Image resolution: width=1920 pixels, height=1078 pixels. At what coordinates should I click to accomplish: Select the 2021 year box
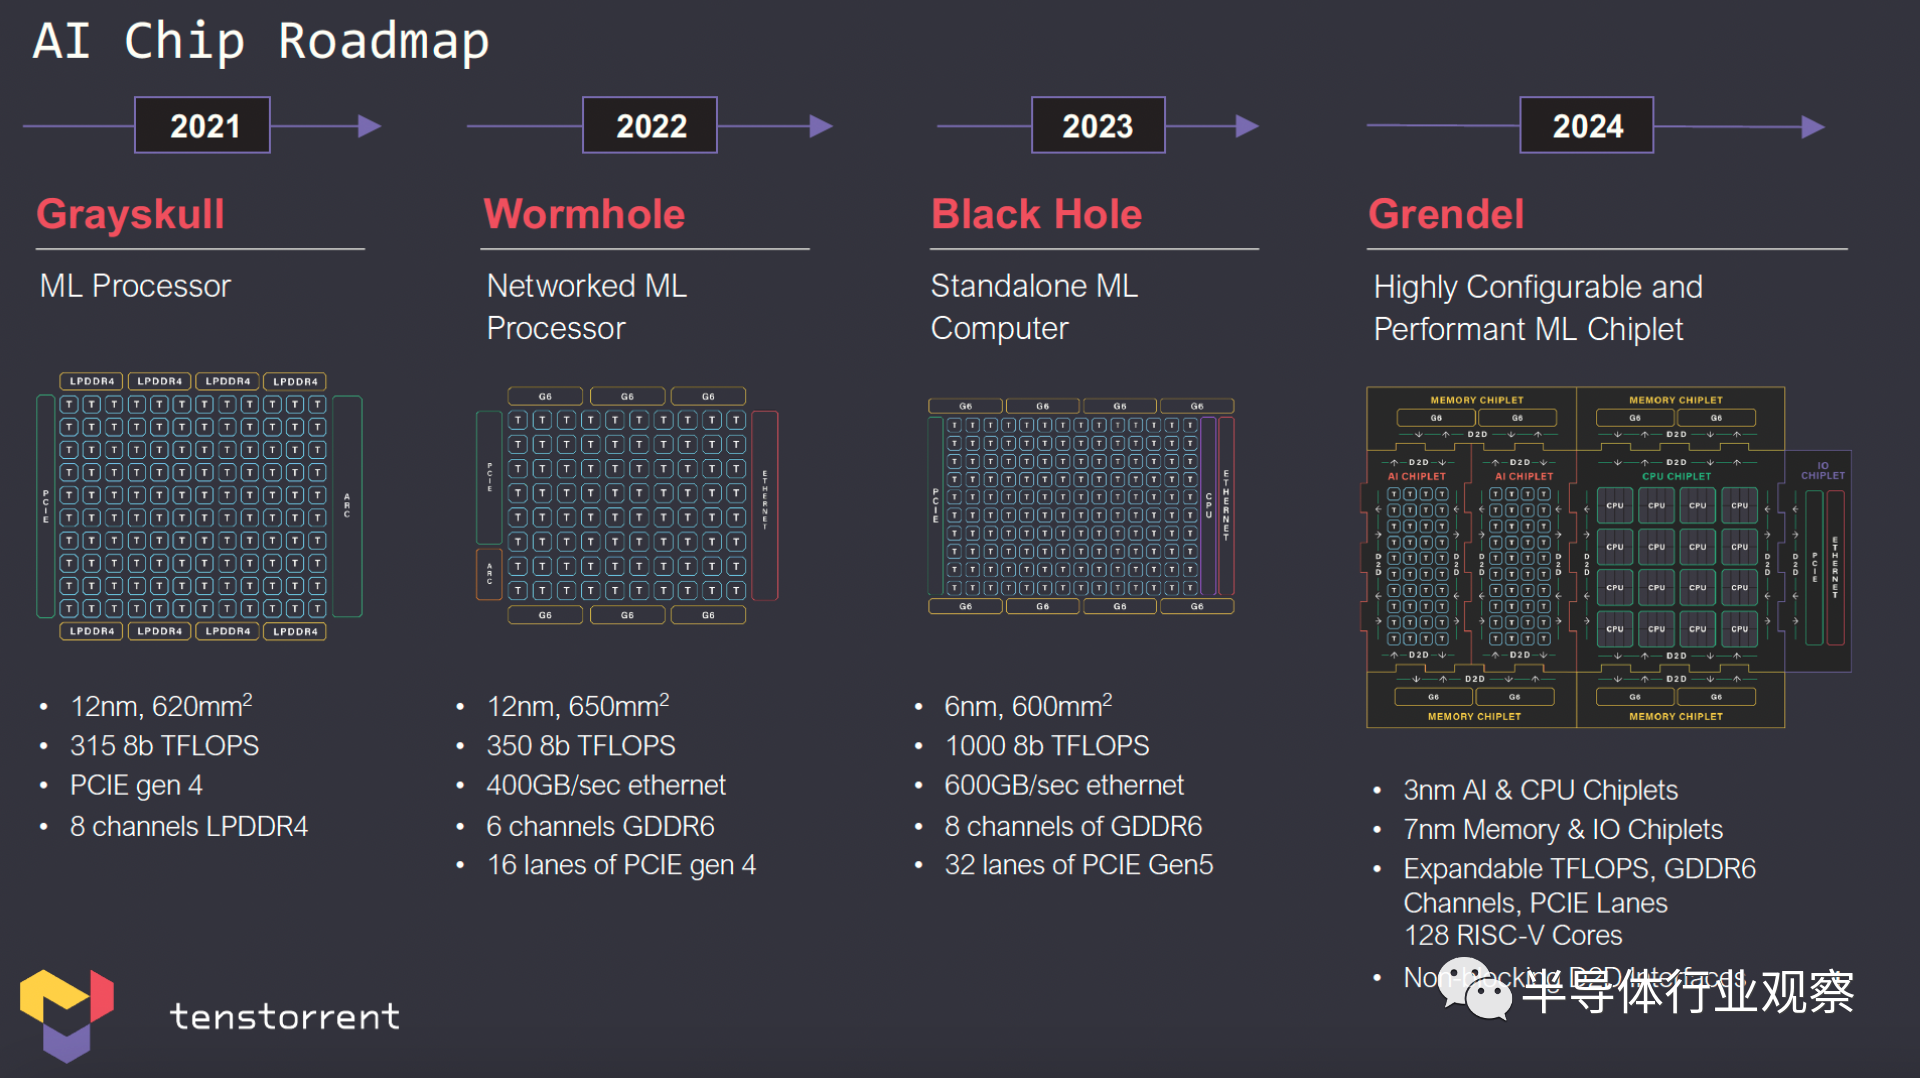(x=203, y=125)
